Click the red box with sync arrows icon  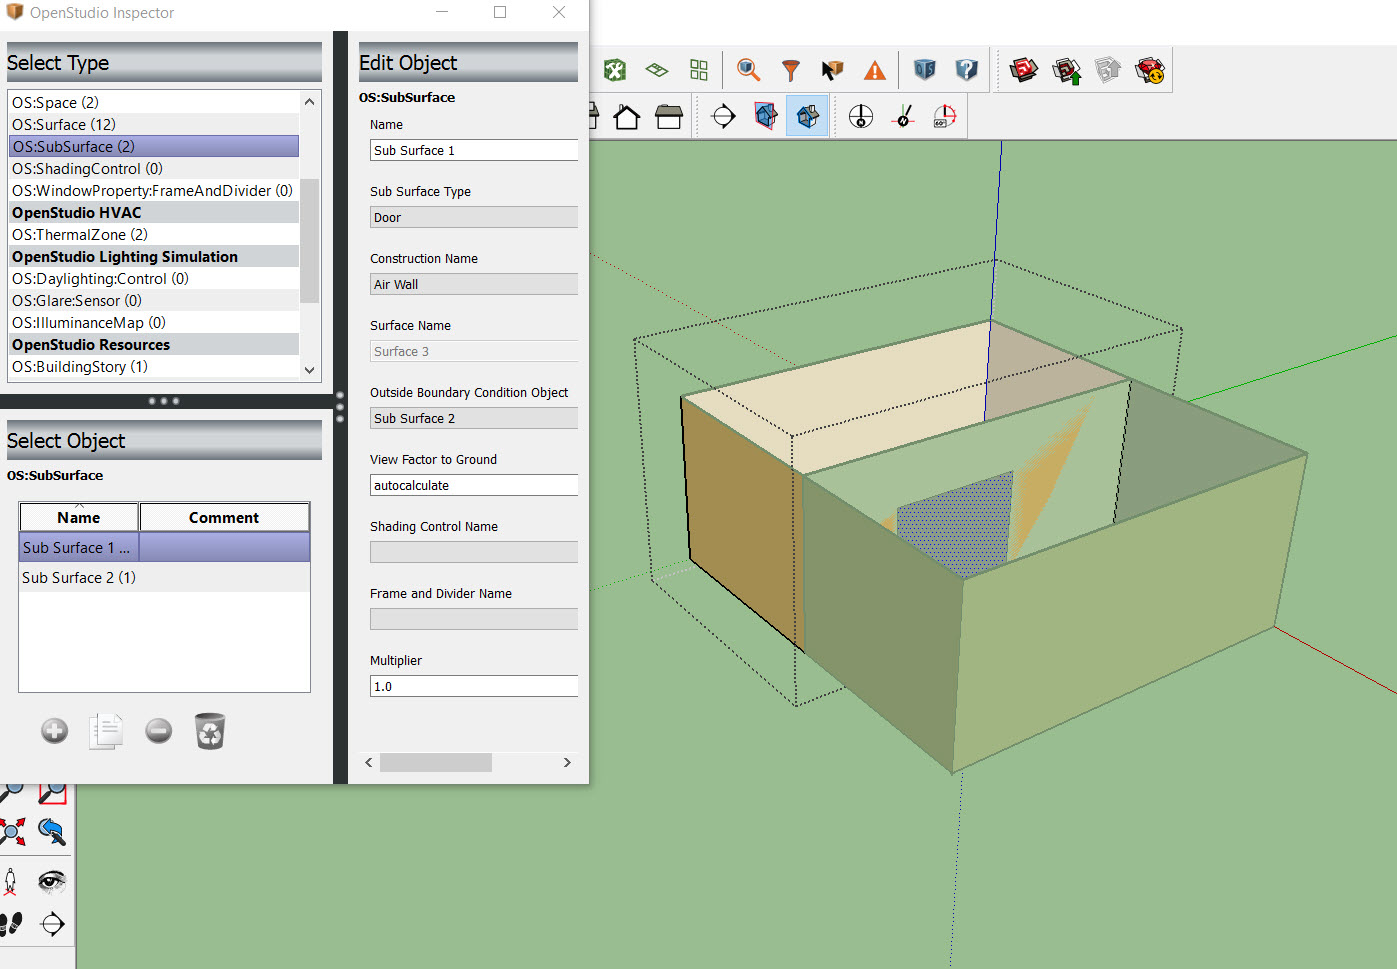coord(1150,70)
